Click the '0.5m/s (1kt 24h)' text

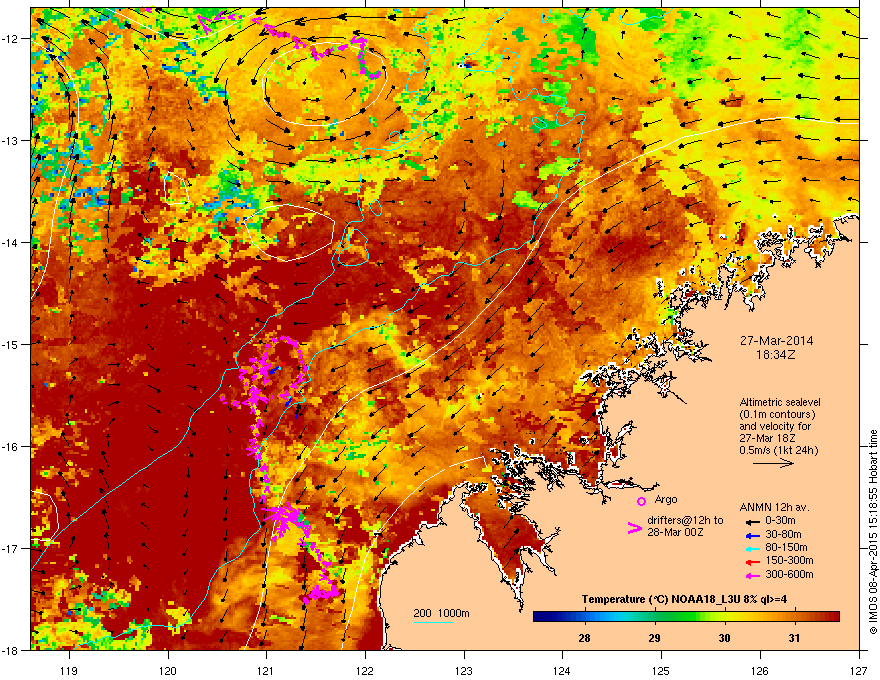[778, 451]
